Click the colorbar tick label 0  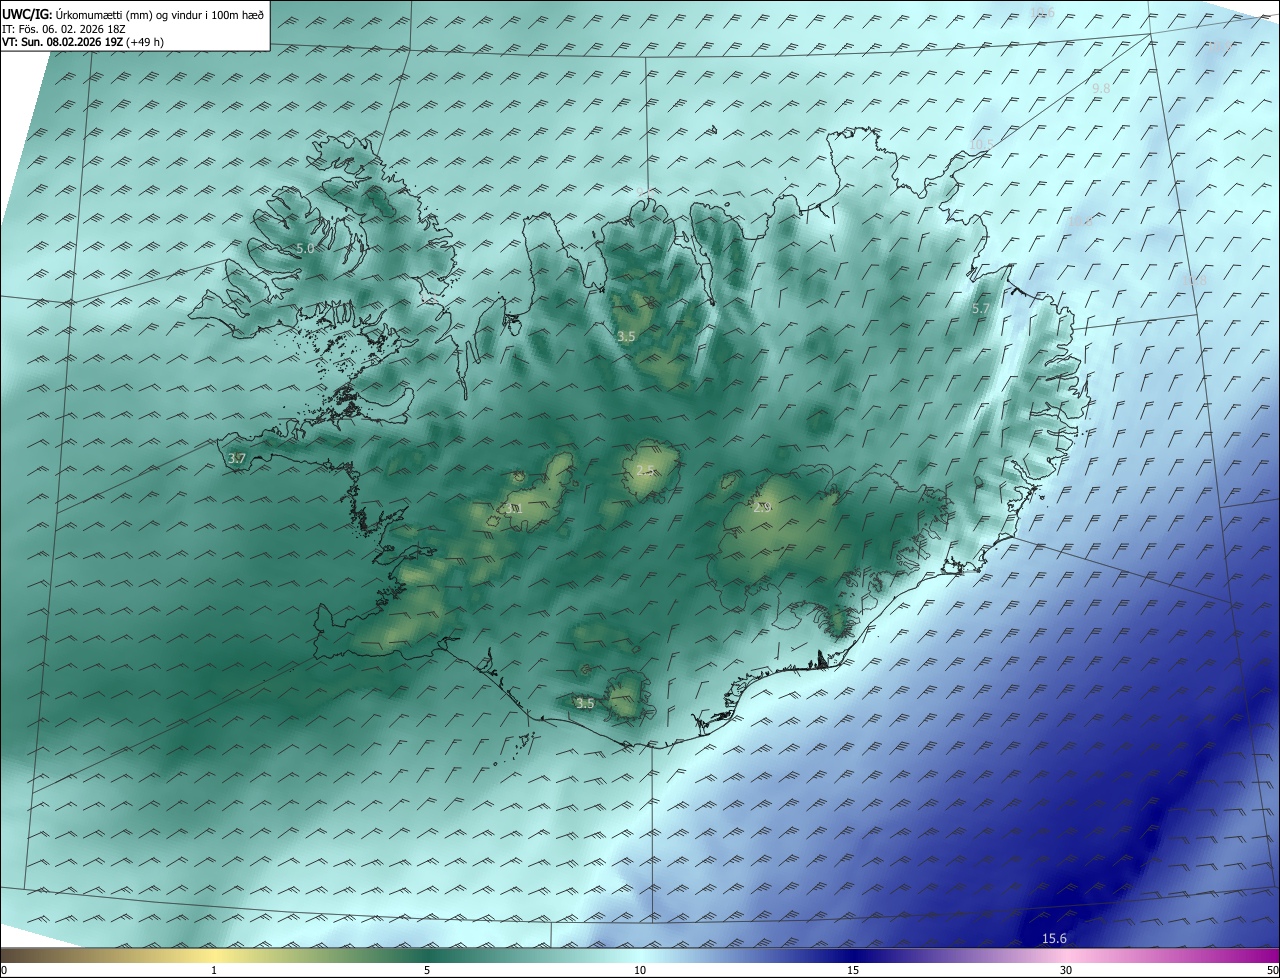[4, 970]
